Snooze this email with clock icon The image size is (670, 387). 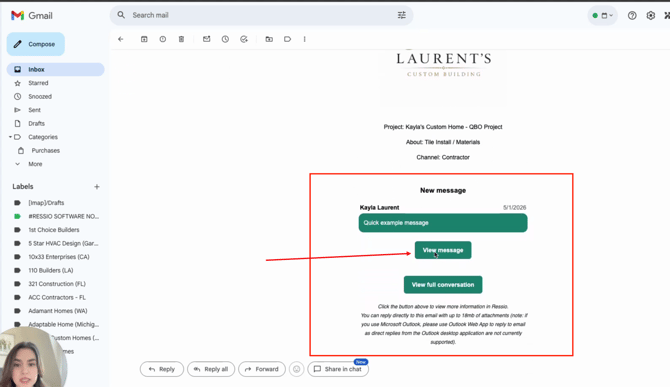point(225,39)
